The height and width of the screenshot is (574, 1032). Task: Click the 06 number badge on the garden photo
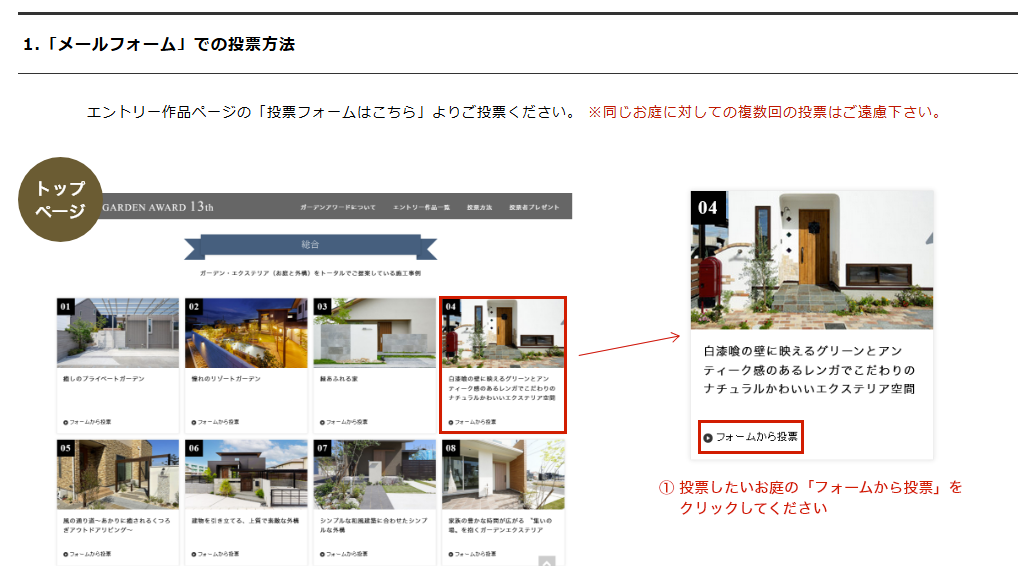[194, 449]
